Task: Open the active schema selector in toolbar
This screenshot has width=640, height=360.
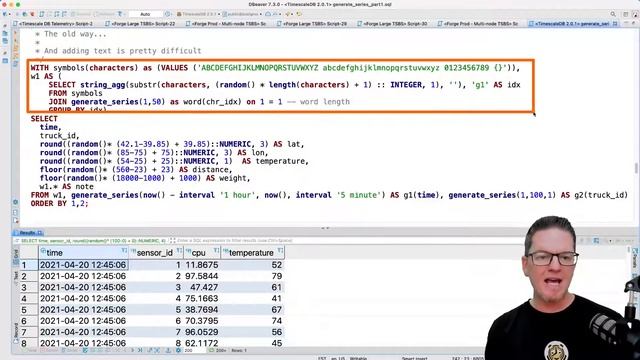Action: point(242,14)
